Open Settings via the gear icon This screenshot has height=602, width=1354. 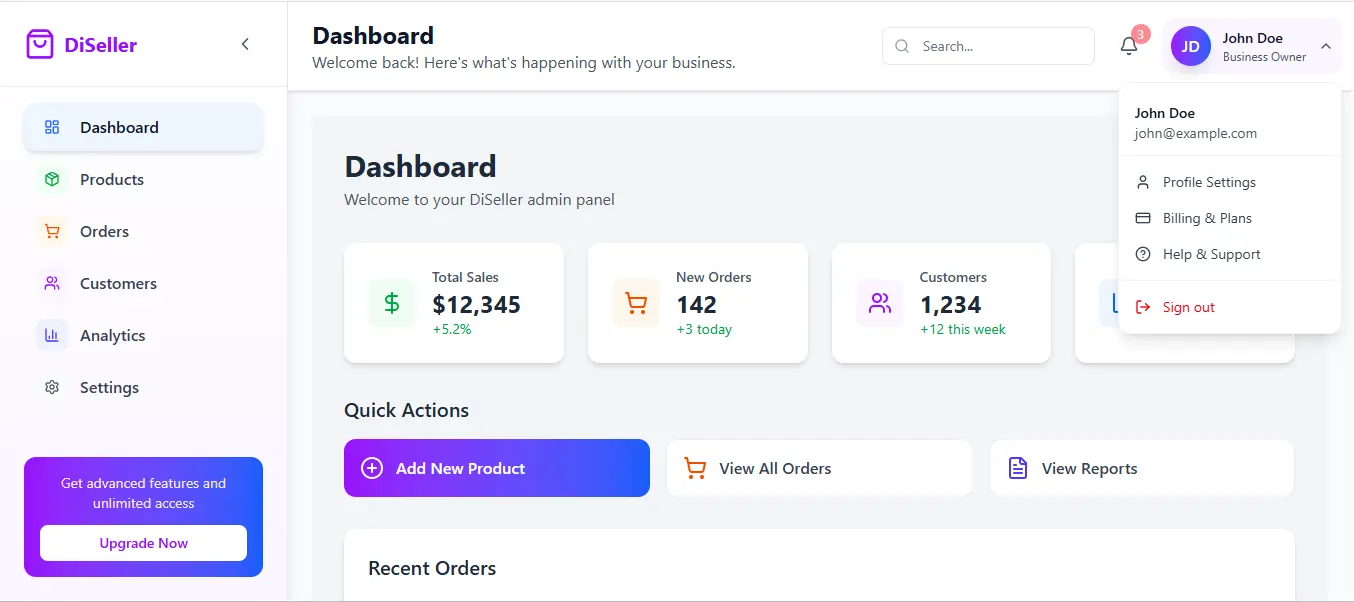[52, 387]
